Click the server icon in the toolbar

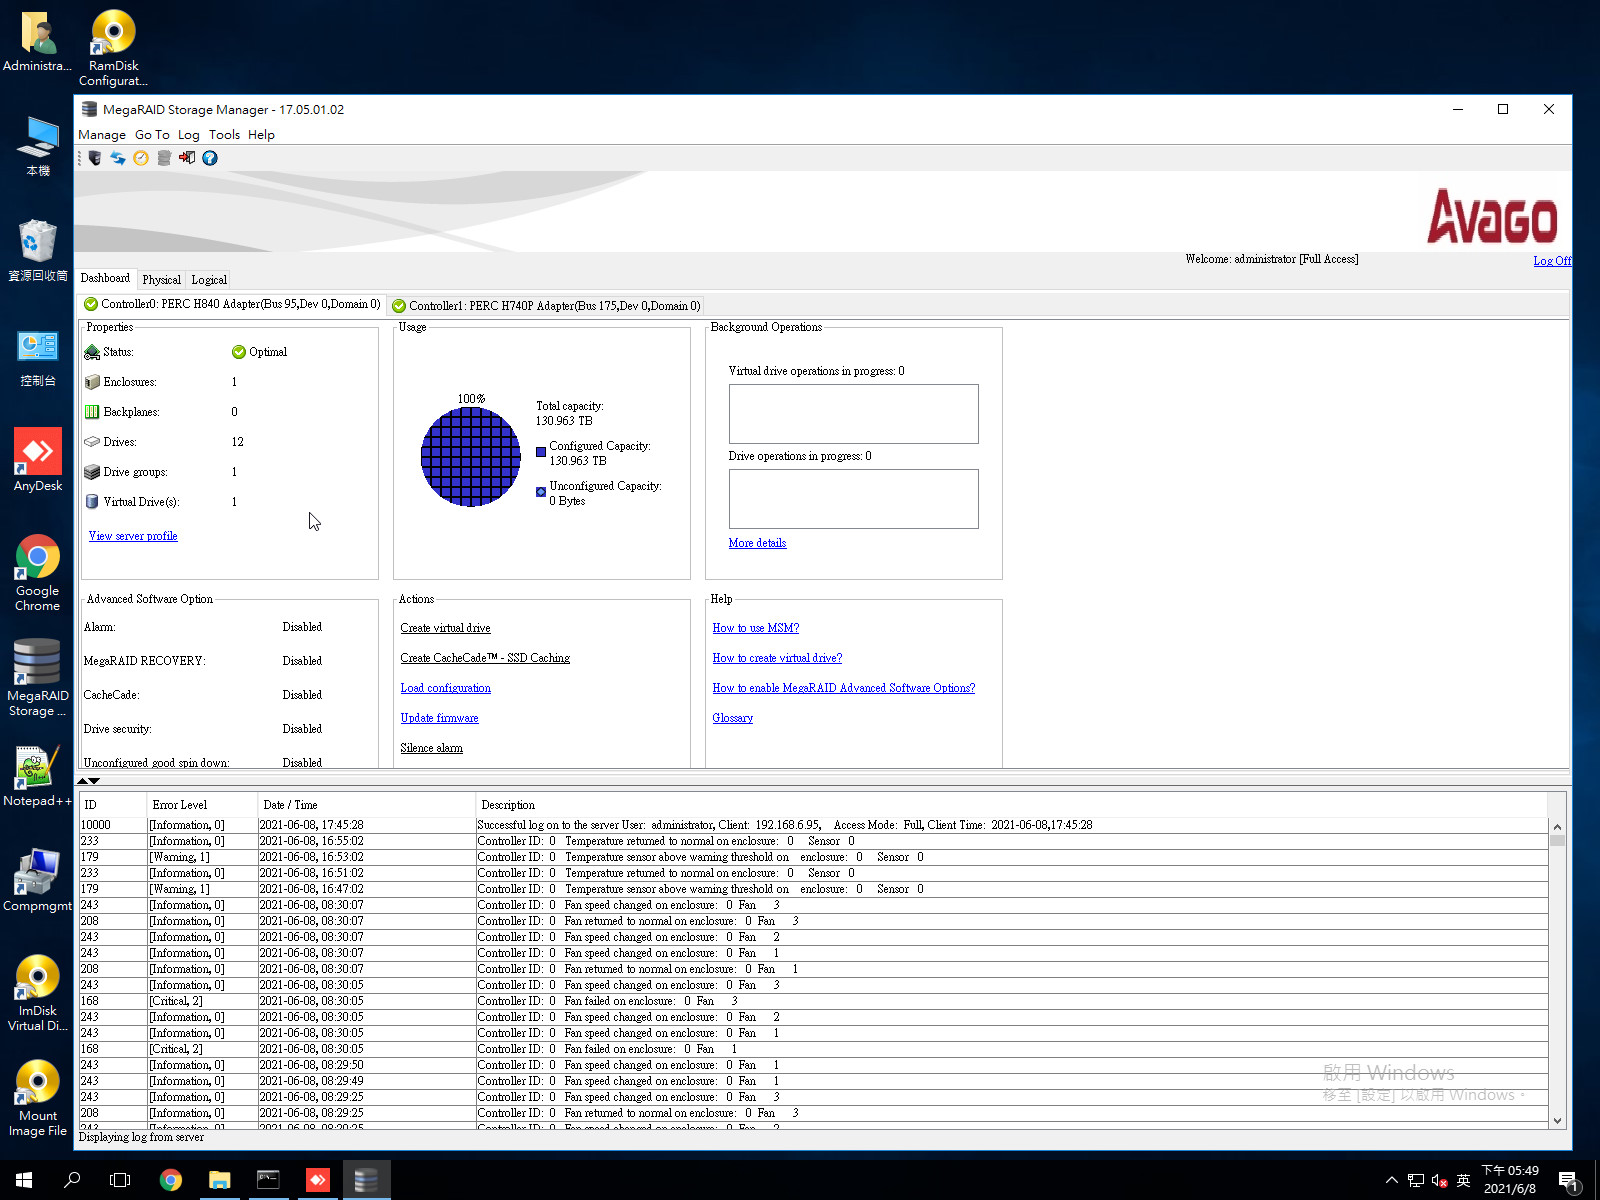click(95, 158)
